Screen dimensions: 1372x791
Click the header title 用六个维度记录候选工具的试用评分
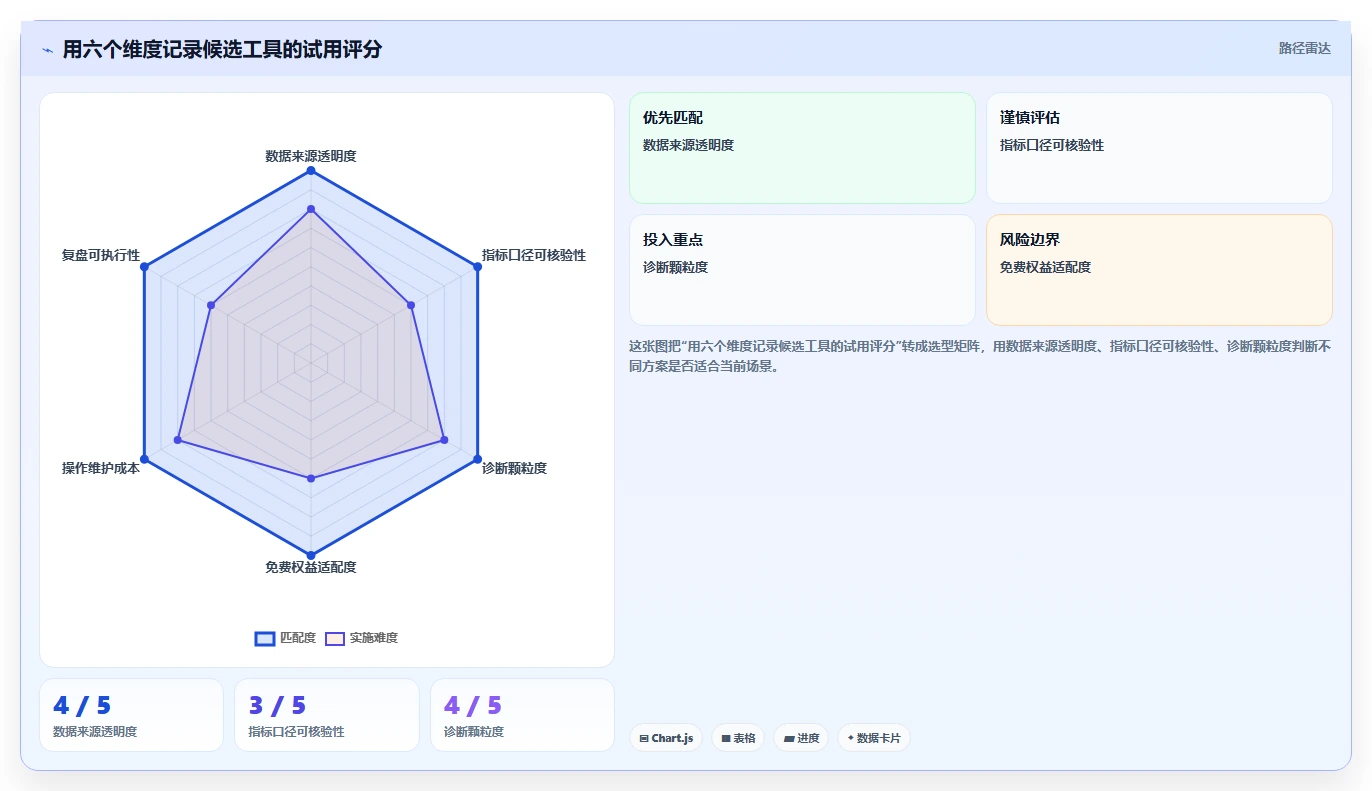[x=222, y=49]
